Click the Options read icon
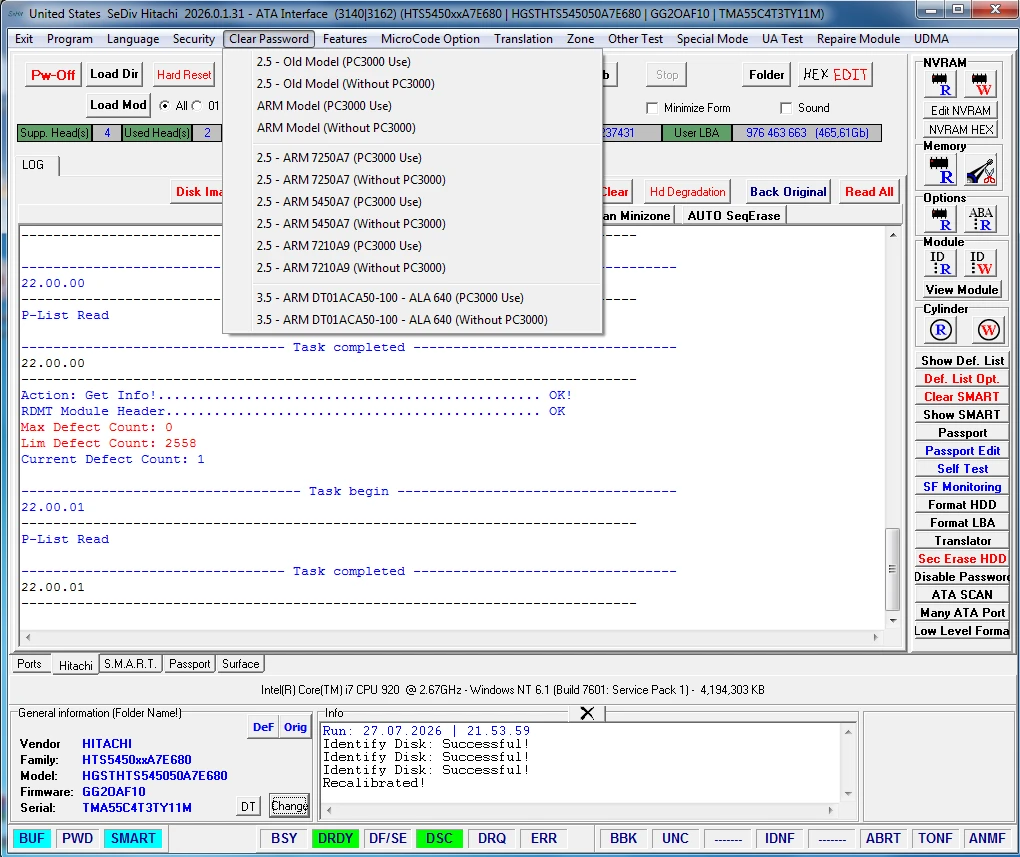Viewport: 1020px width, 857px height. (x=940, y=219)
